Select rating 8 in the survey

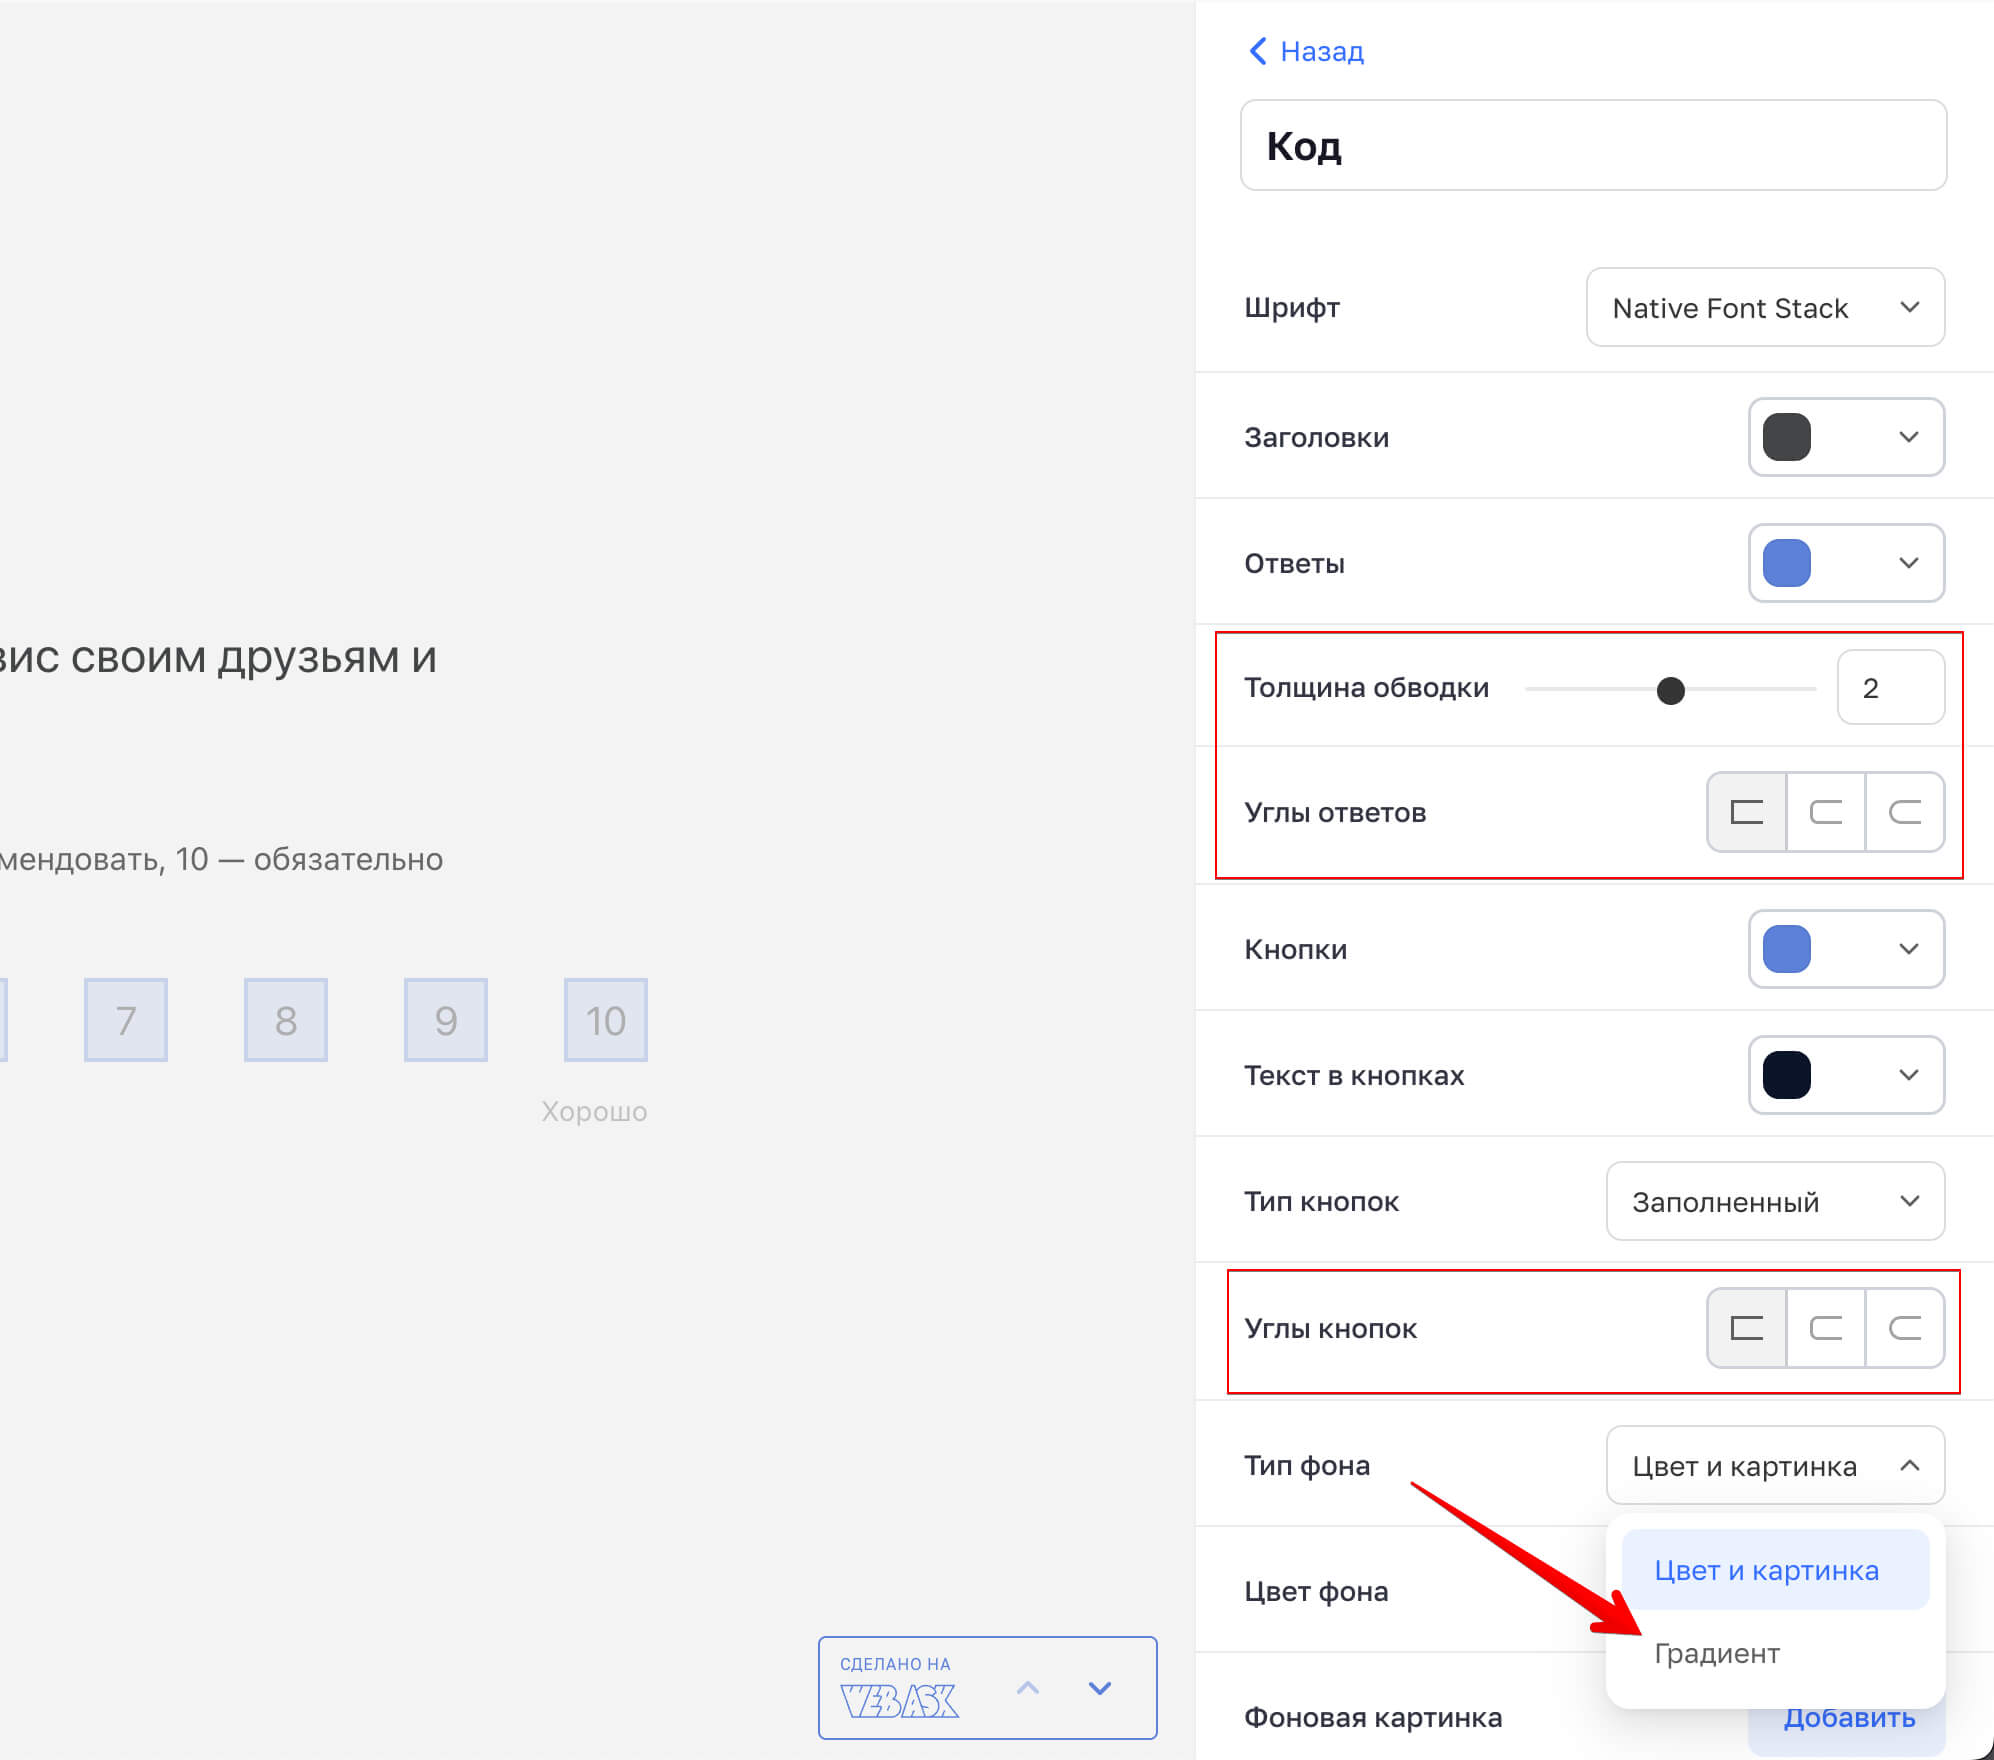coord(286,1020)
